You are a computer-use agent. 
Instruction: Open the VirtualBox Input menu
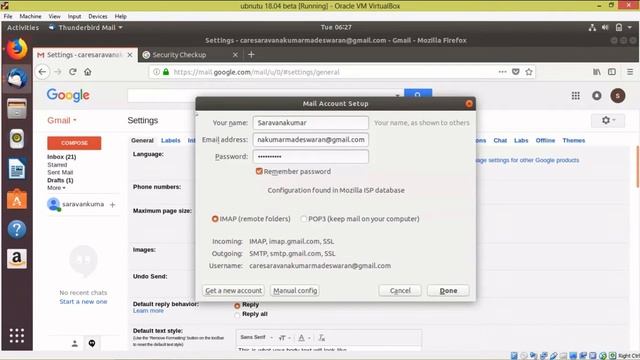(x=74, y=16)
